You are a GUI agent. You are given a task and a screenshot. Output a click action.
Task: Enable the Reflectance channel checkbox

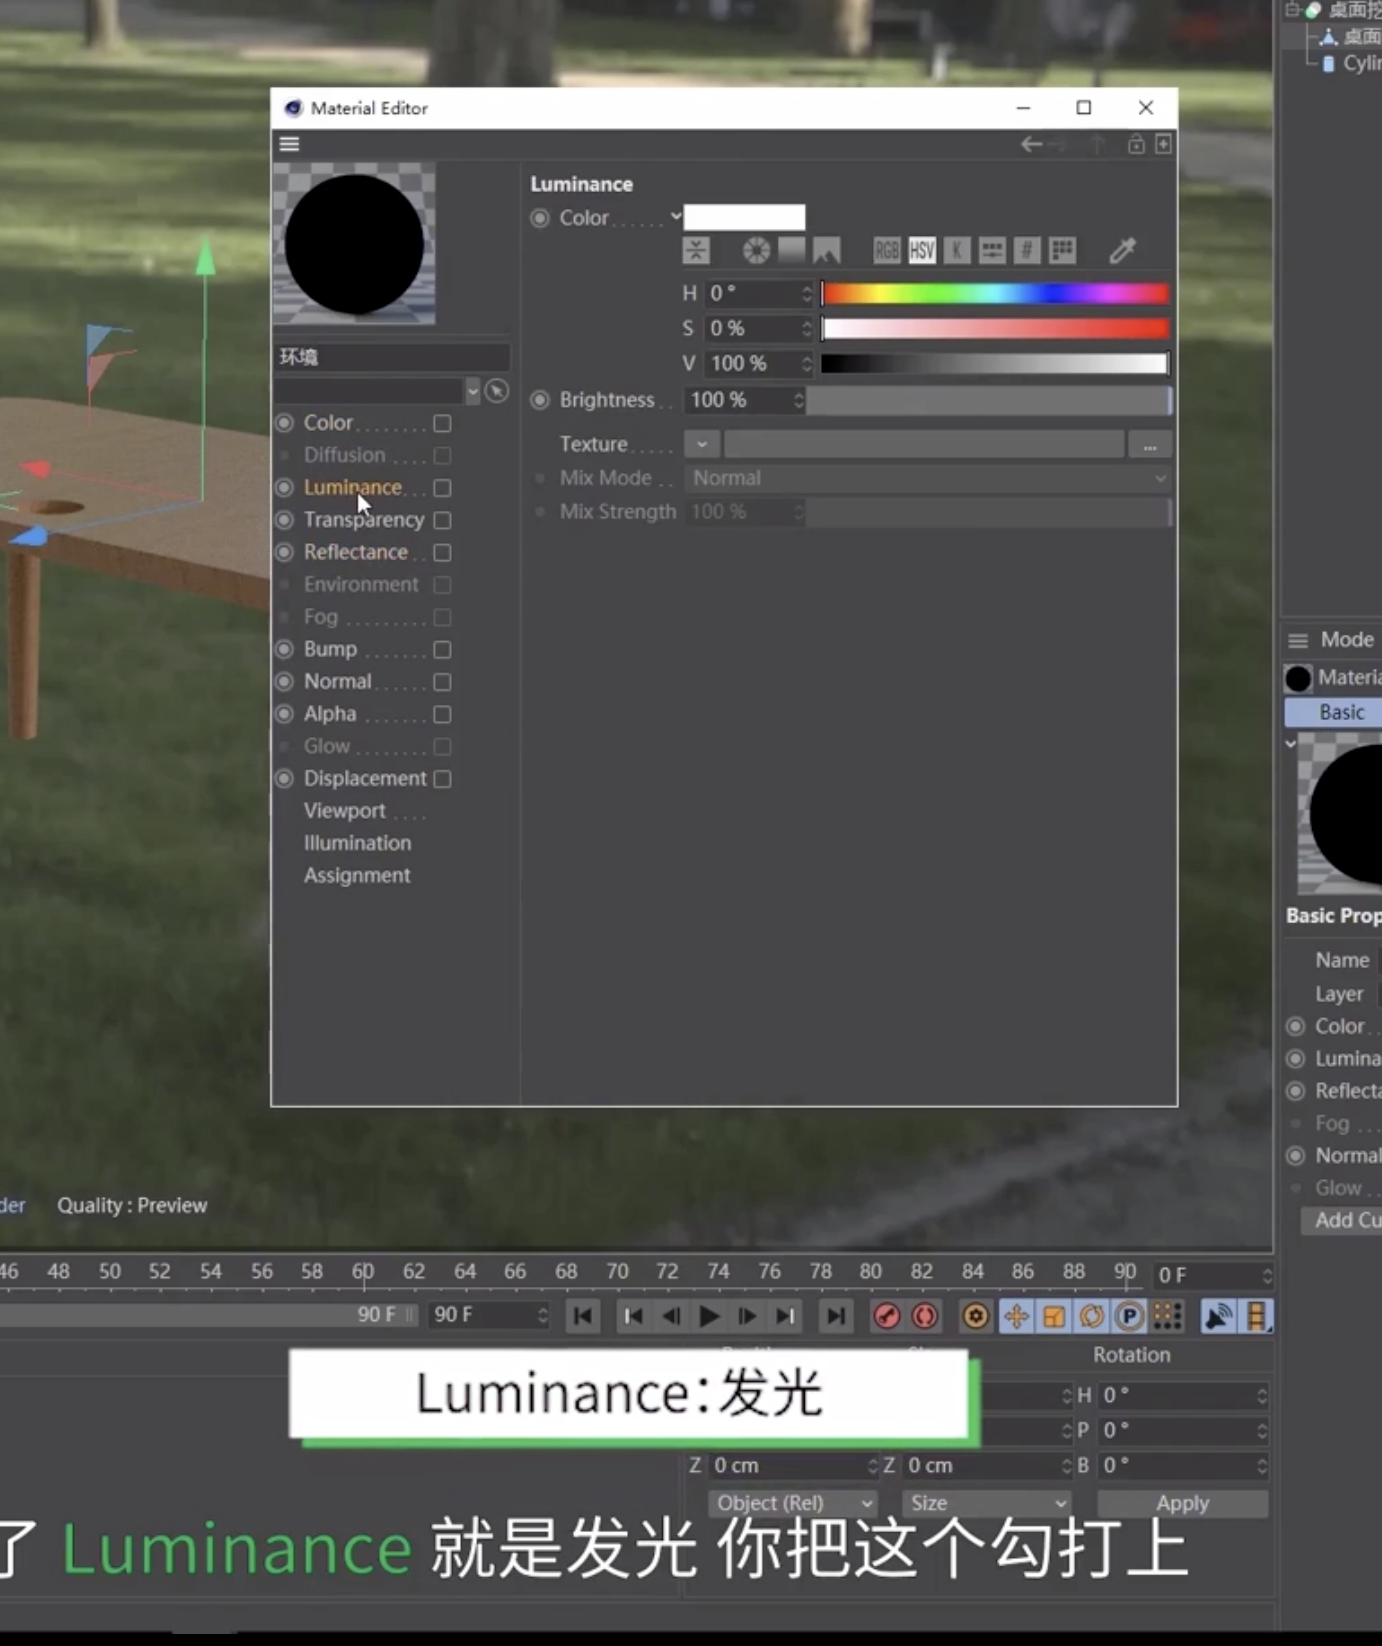[442, 553]
